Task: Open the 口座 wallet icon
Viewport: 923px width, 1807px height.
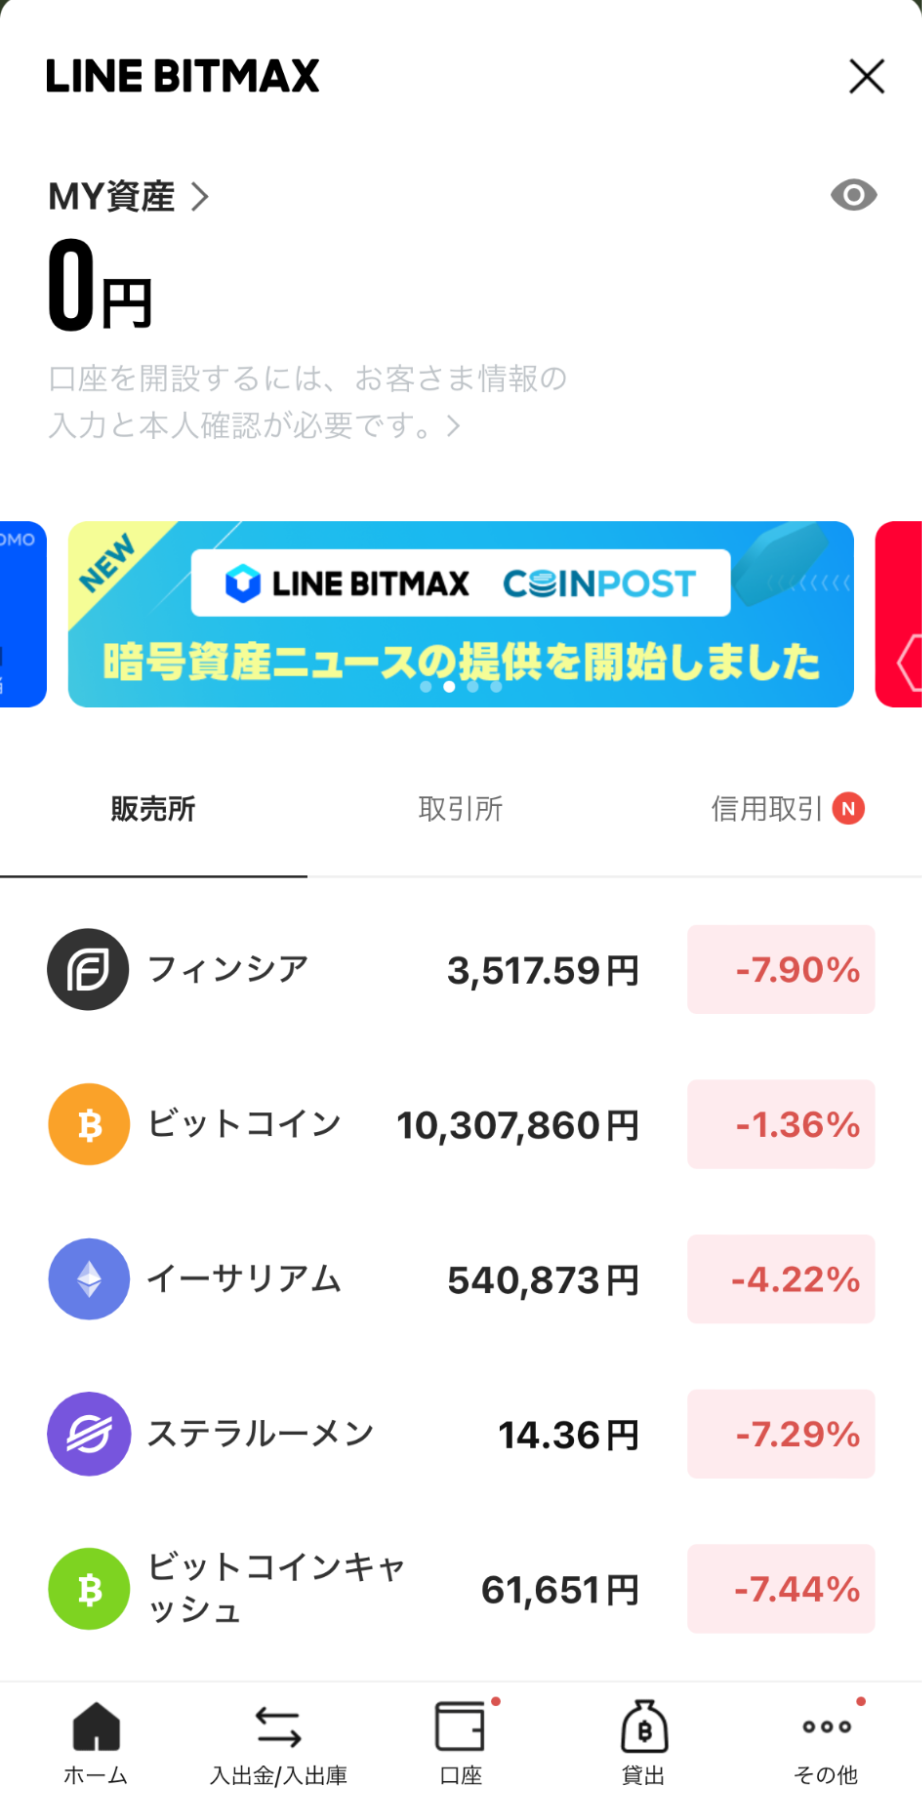Action: tap(460, 1728)
